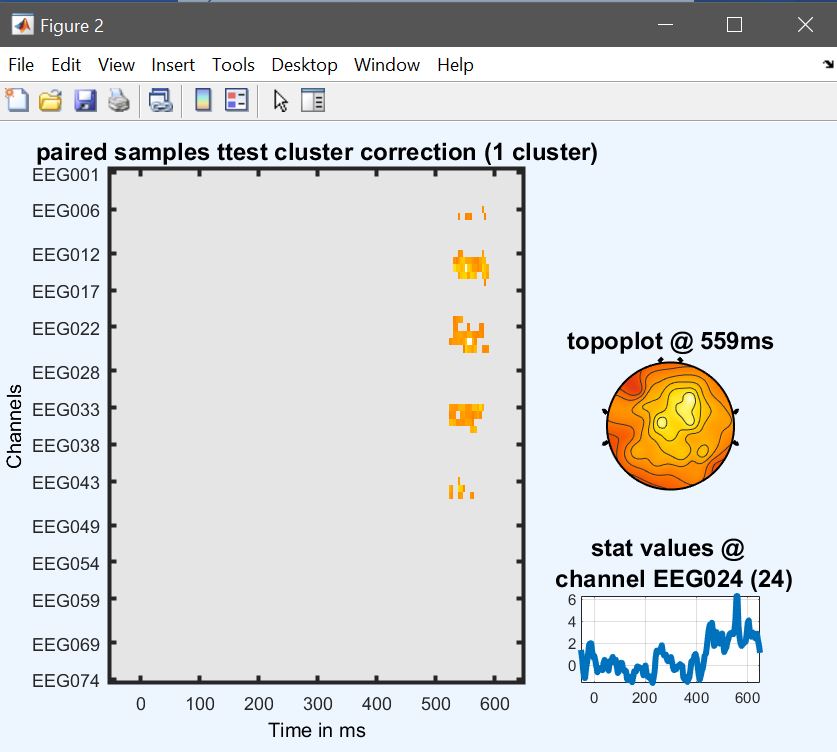Activate the Edit Plot arrow tool
The width and height of the screenshot is (837, 752).
tap(280, 100)
